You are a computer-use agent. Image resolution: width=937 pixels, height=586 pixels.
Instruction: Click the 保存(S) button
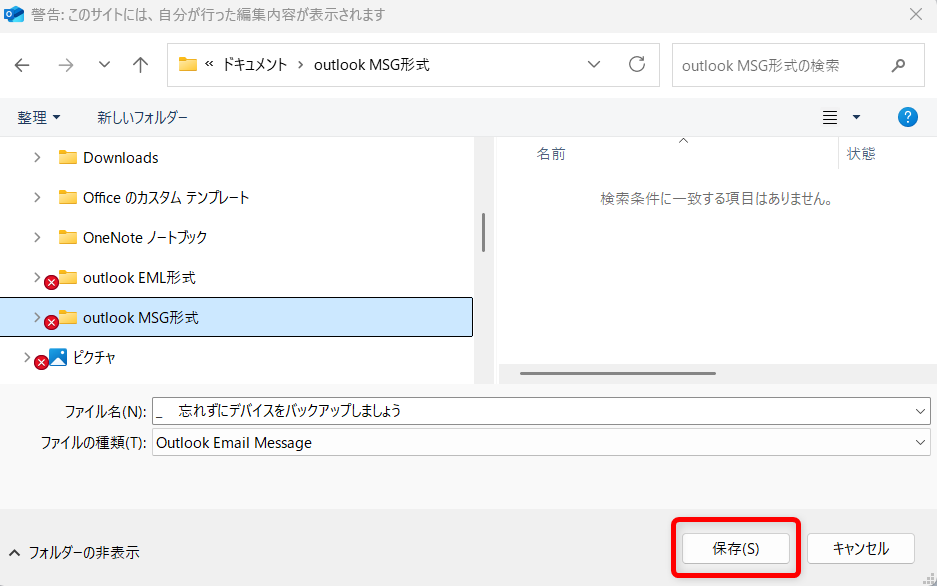(x=736, y=549)
